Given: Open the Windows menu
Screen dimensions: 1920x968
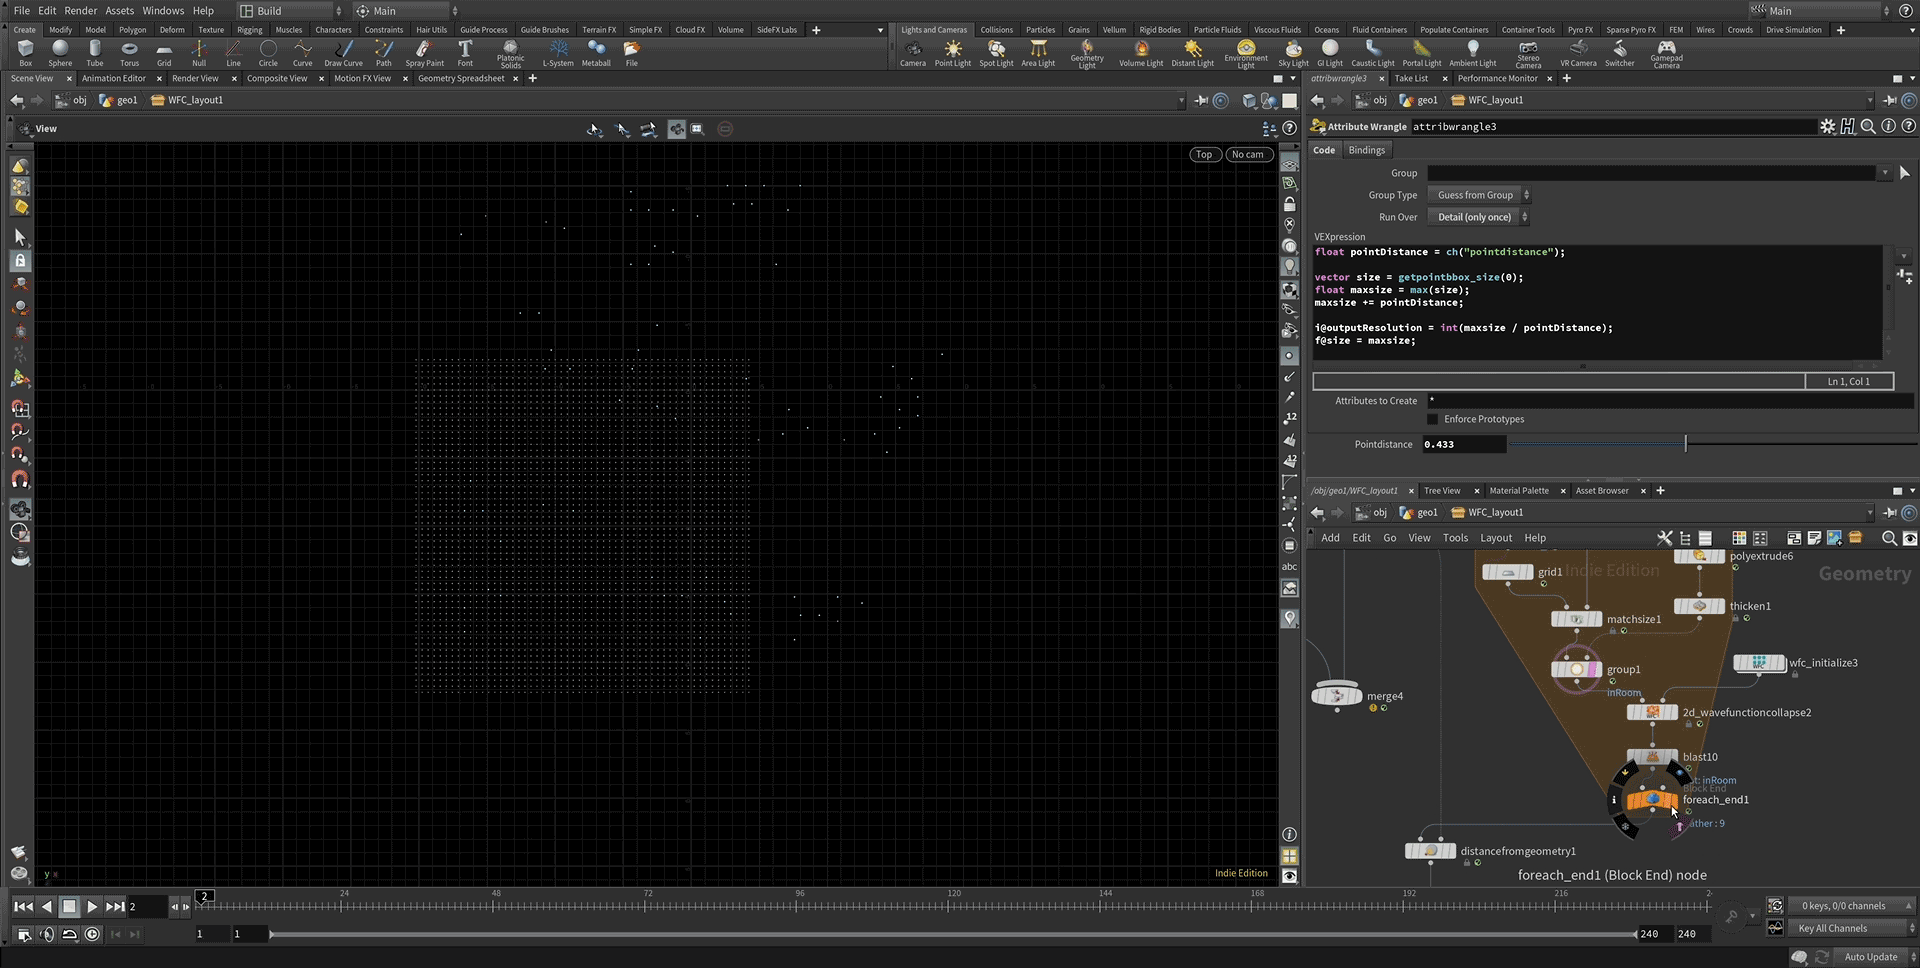Looking at the screenshot, I should [163, 11].
